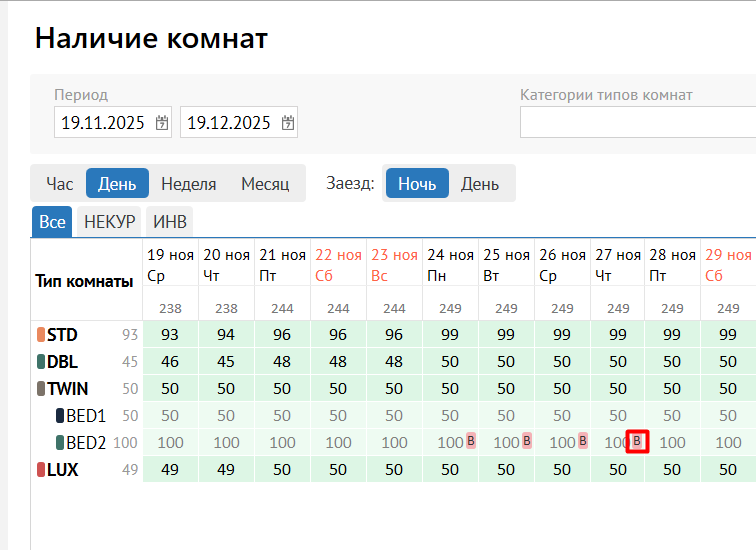Viewport: 756px width, 550px height.
Task: Click LUX availability 49 on 20 ноя
Action: [226, 470]
